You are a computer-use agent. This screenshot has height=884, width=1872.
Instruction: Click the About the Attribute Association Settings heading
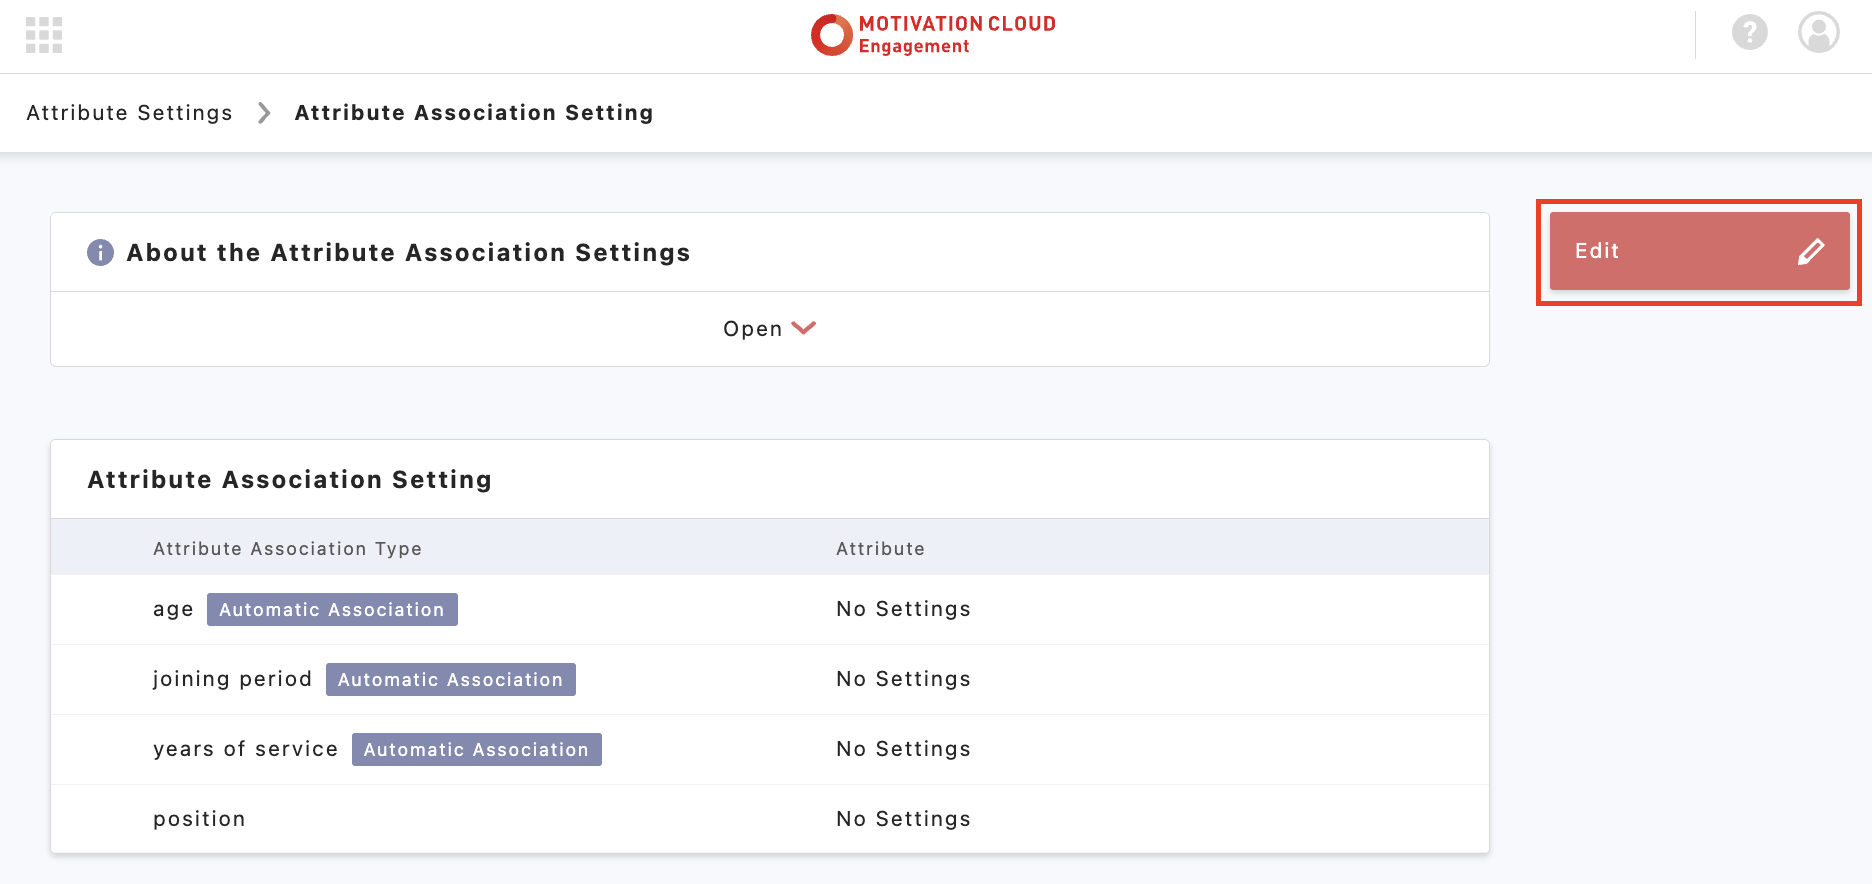(x=408, y=253)
